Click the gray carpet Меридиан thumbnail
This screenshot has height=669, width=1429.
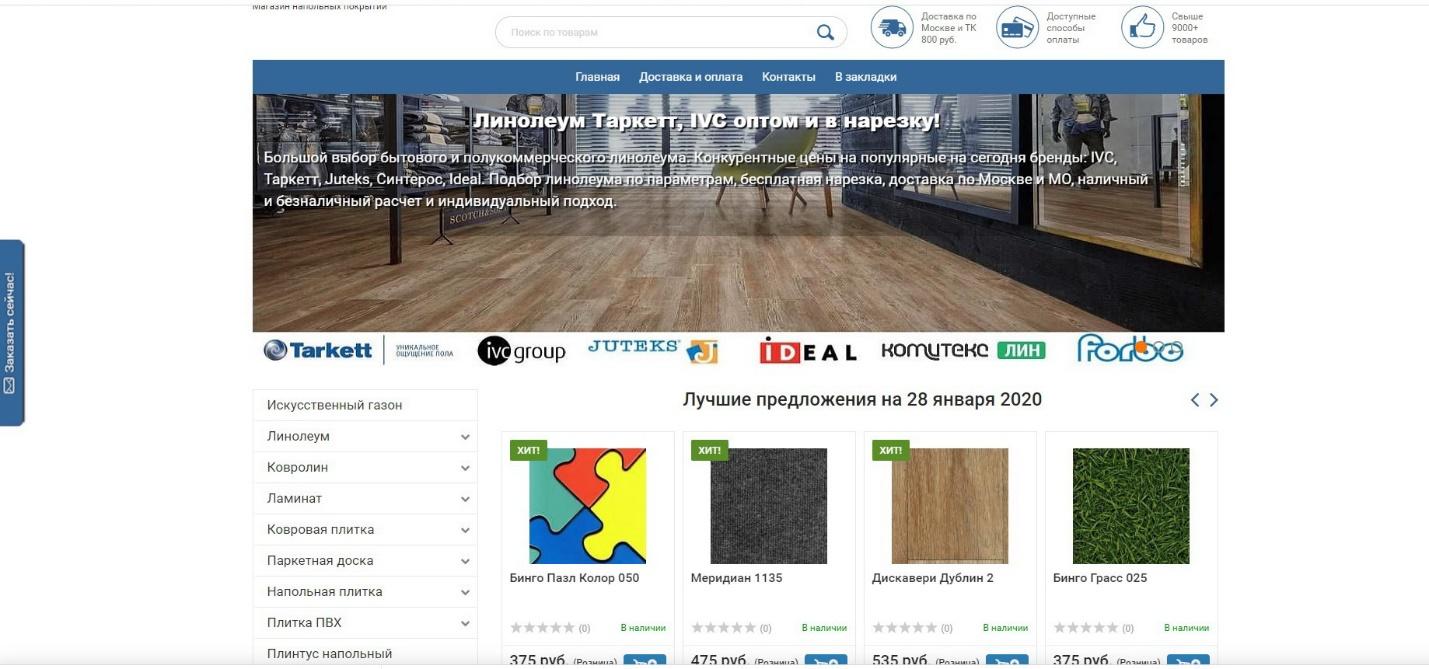pyautogui.click(x=769, y=506)
